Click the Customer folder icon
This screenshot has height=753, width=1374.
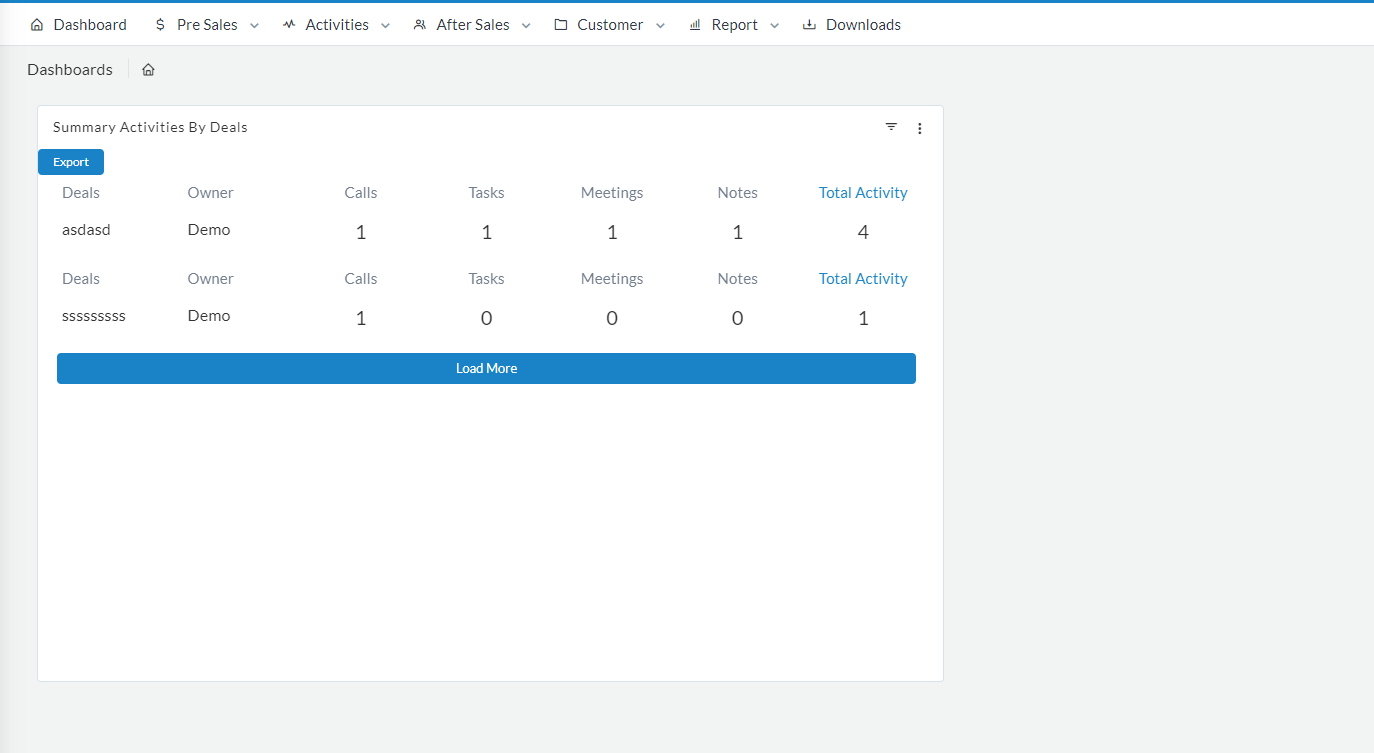click(x=561, y=25)
